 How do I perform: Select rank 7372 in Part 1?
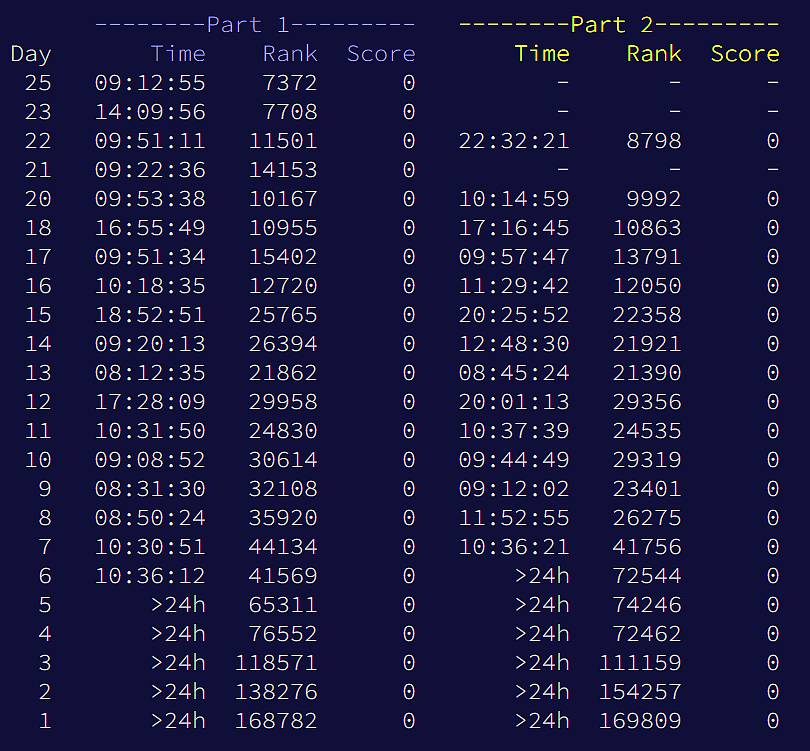[x=290, y=83]
